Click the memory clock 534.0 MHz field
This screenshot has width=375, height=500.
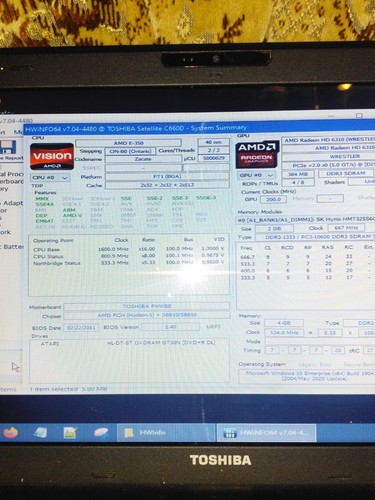(x=284, y=333)
